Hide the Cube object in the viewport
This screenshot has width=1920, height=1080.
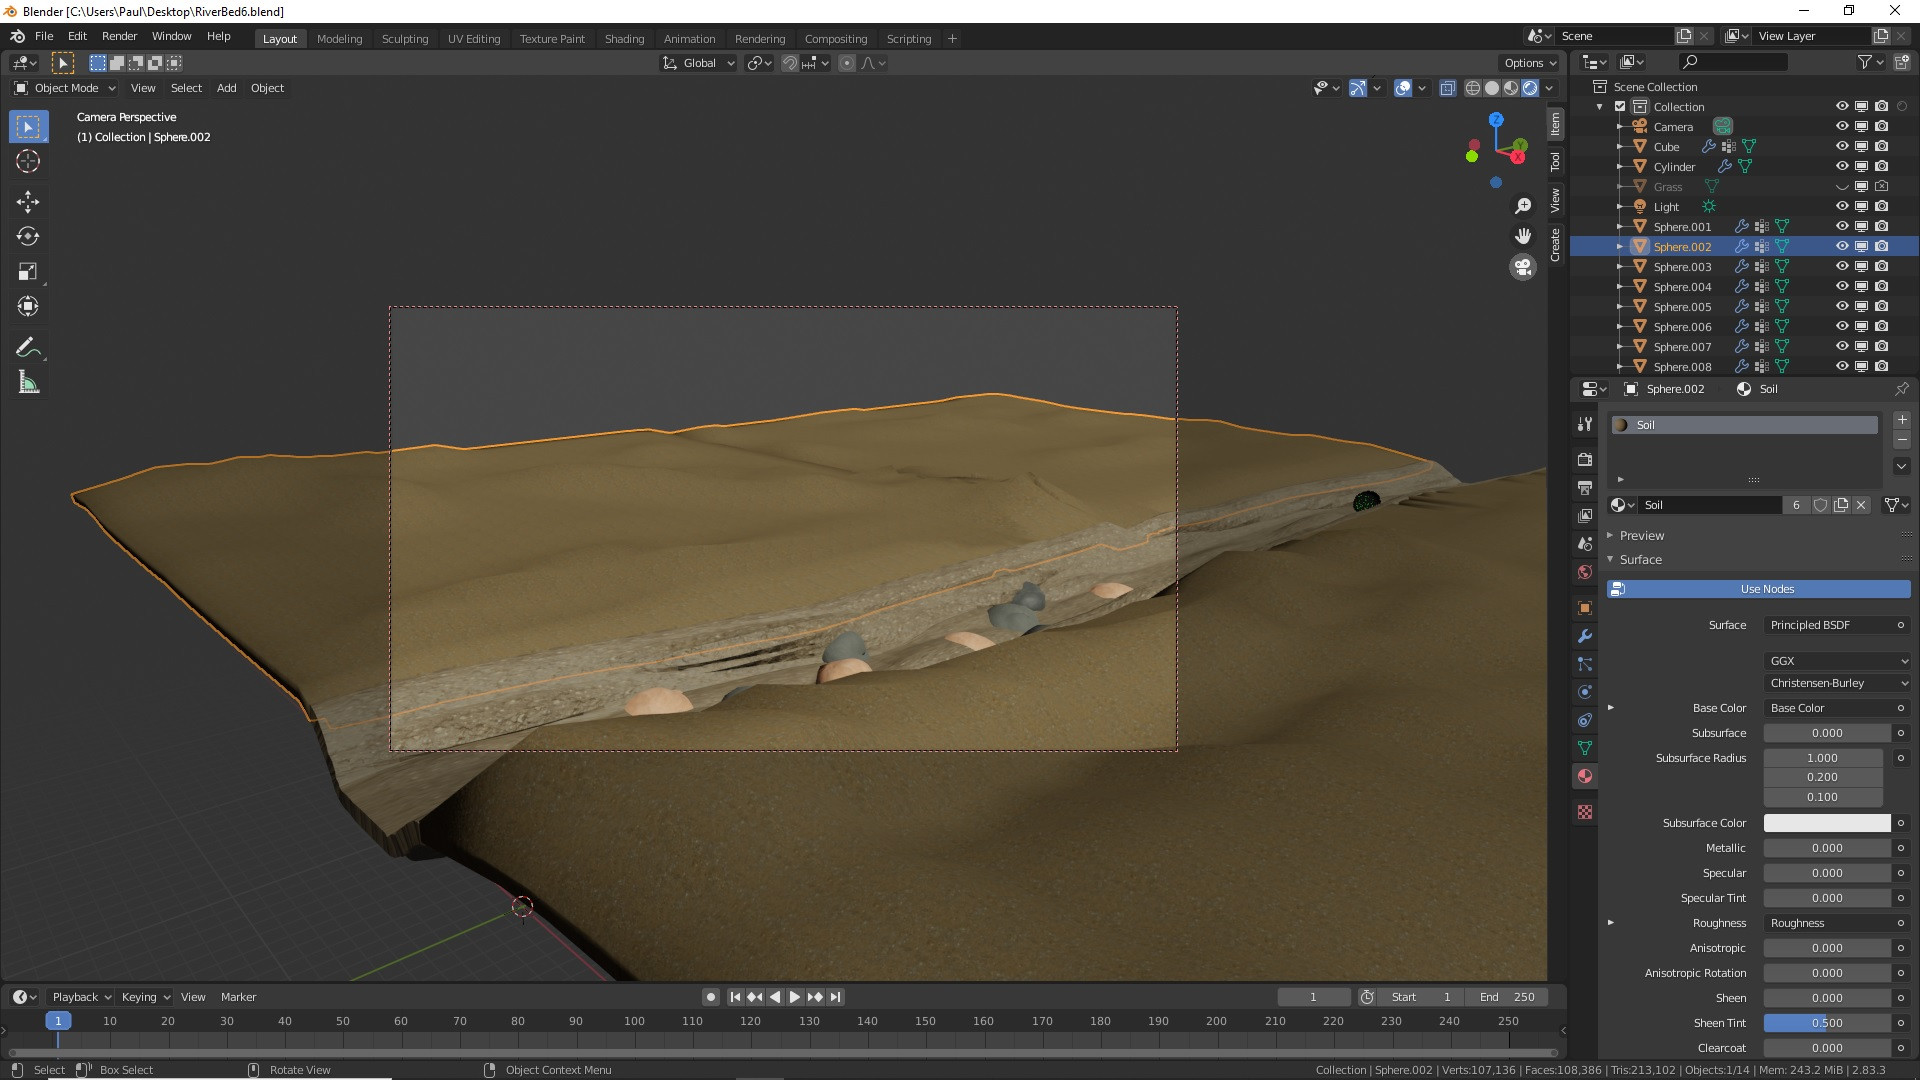click(1842, 147)
